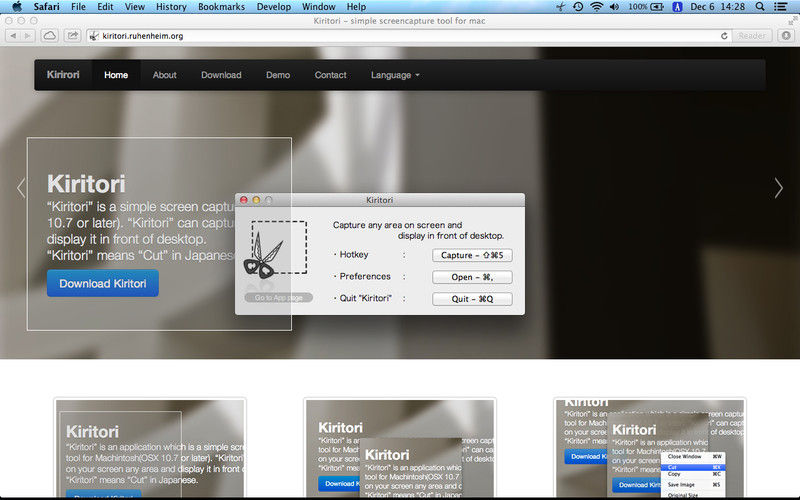Click the Wi-Fi status icon
The width and height of the screenshot is (800, 500).
click(596, 7)
